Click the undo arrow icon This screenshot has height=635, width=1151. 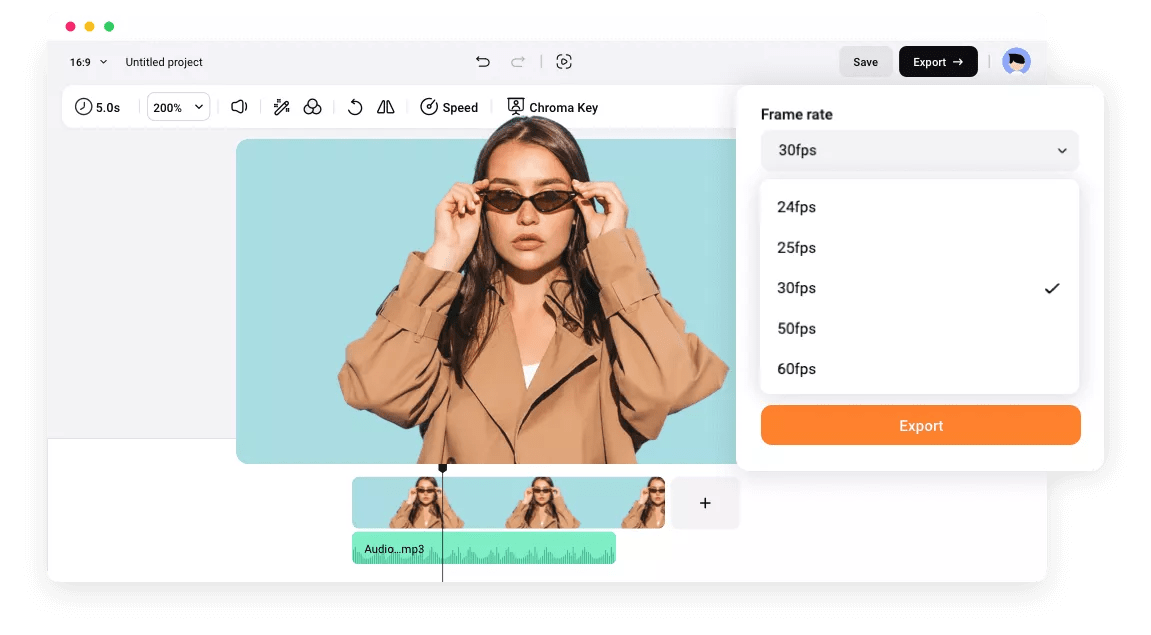[483, 61]
